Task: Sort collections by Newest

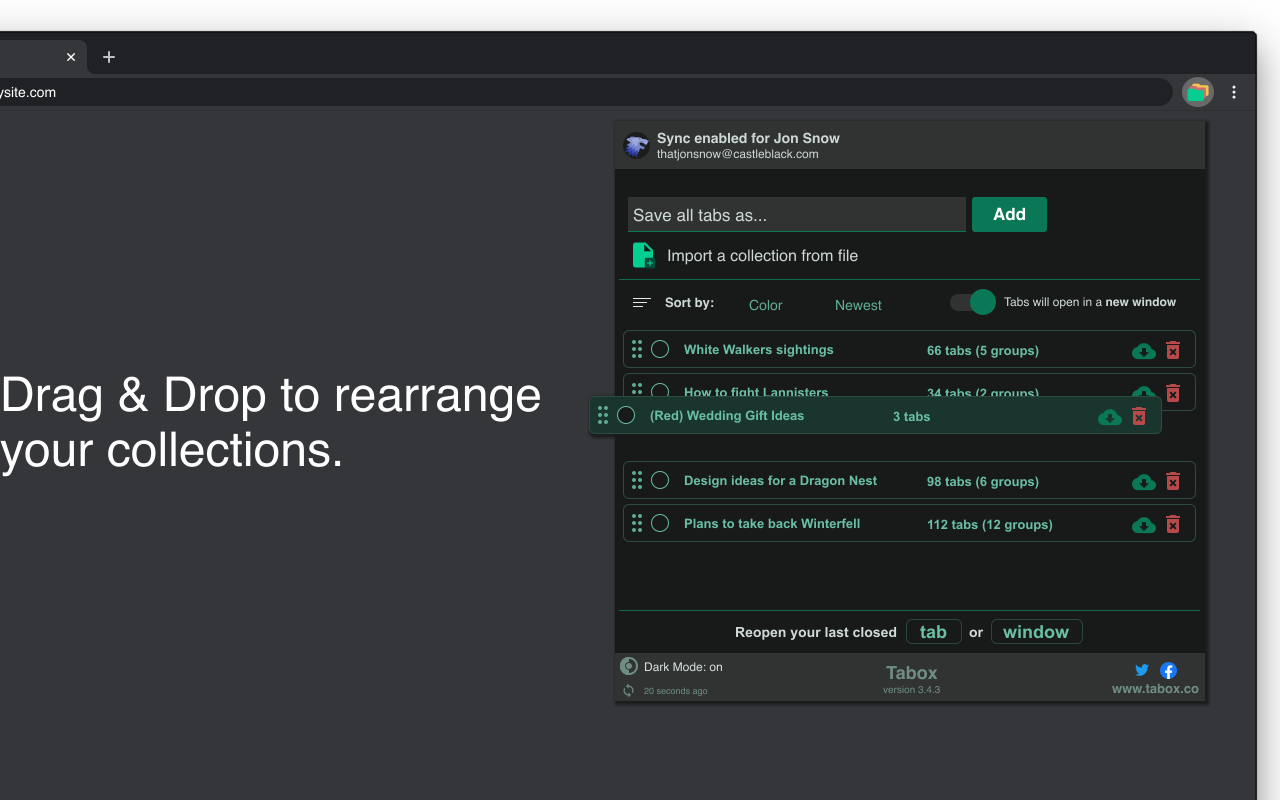Action: 857,305
